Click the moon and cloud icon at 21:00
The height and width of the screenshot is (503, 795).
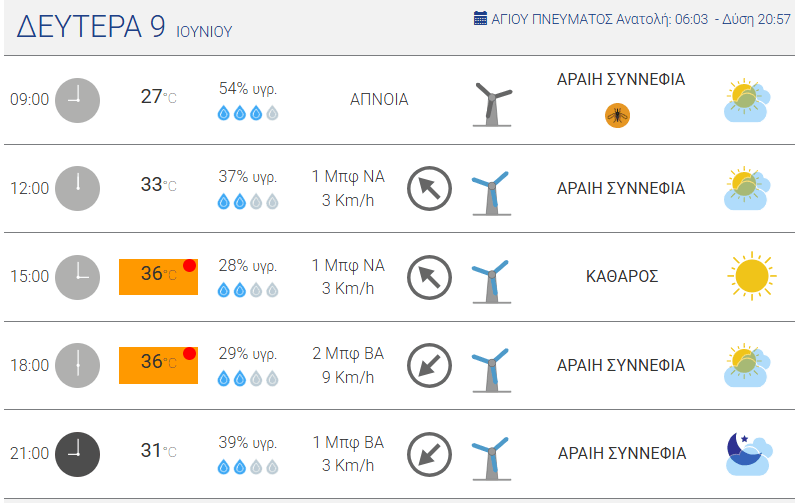(x=749, y=454)
